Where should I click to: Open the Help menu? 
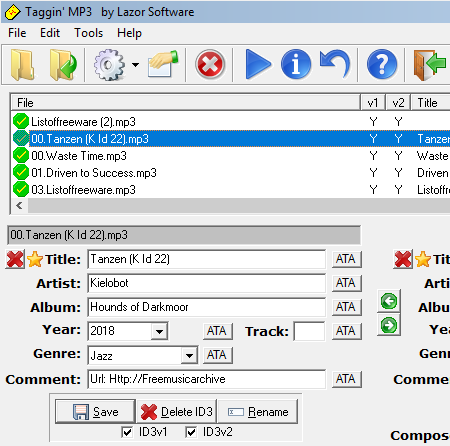coord(129,33)
